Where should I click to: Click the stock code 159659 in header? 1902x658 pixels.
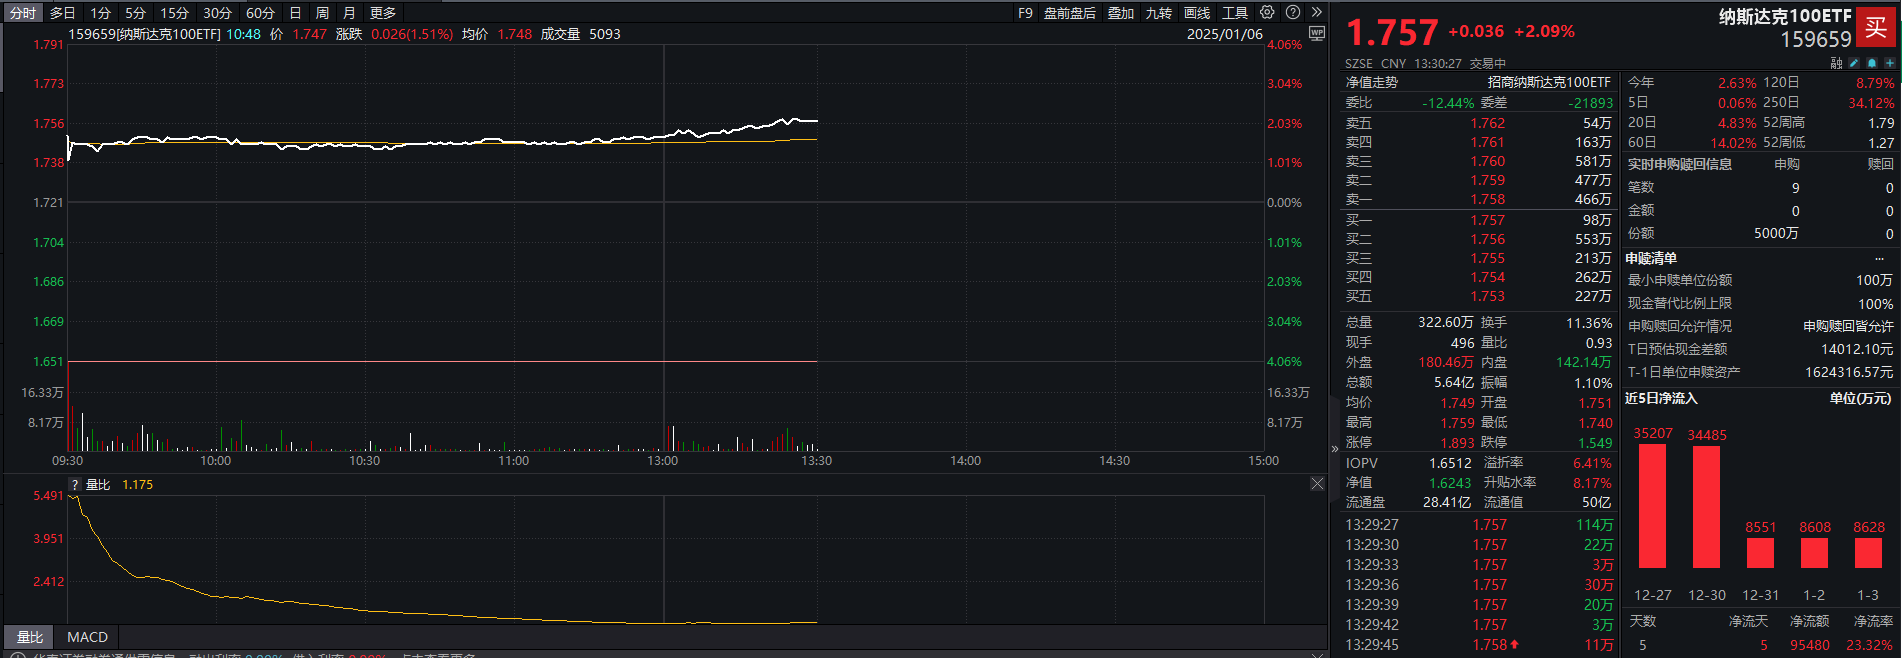coord(1816,39)
